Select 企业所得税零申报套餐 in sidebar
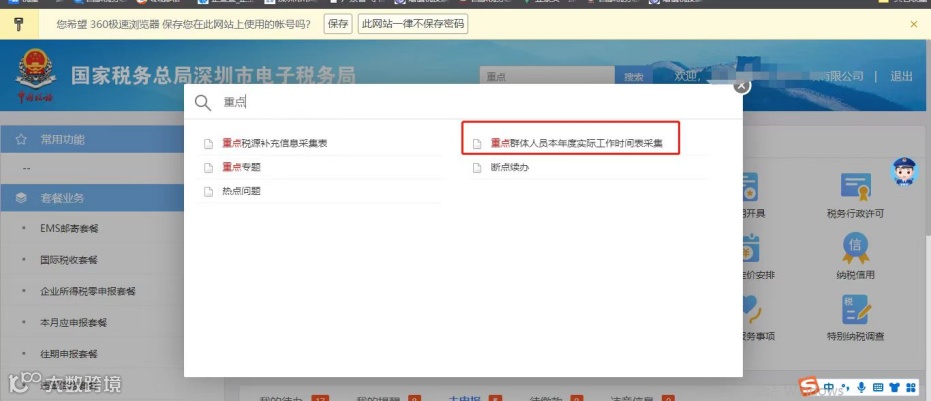 point(88,291)
